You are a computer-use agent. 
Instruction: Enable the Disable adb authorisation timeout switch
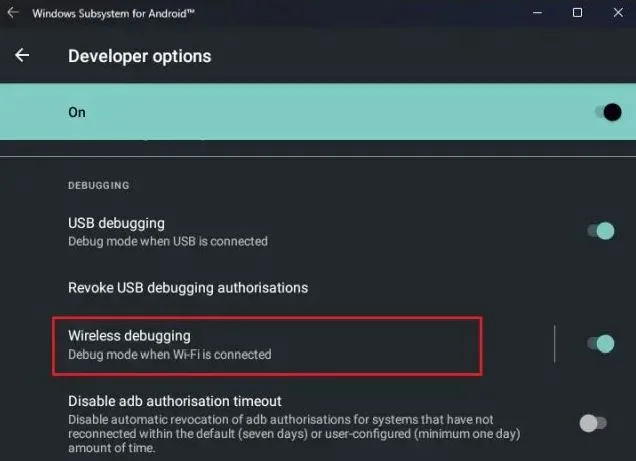[x=593, y=423]
